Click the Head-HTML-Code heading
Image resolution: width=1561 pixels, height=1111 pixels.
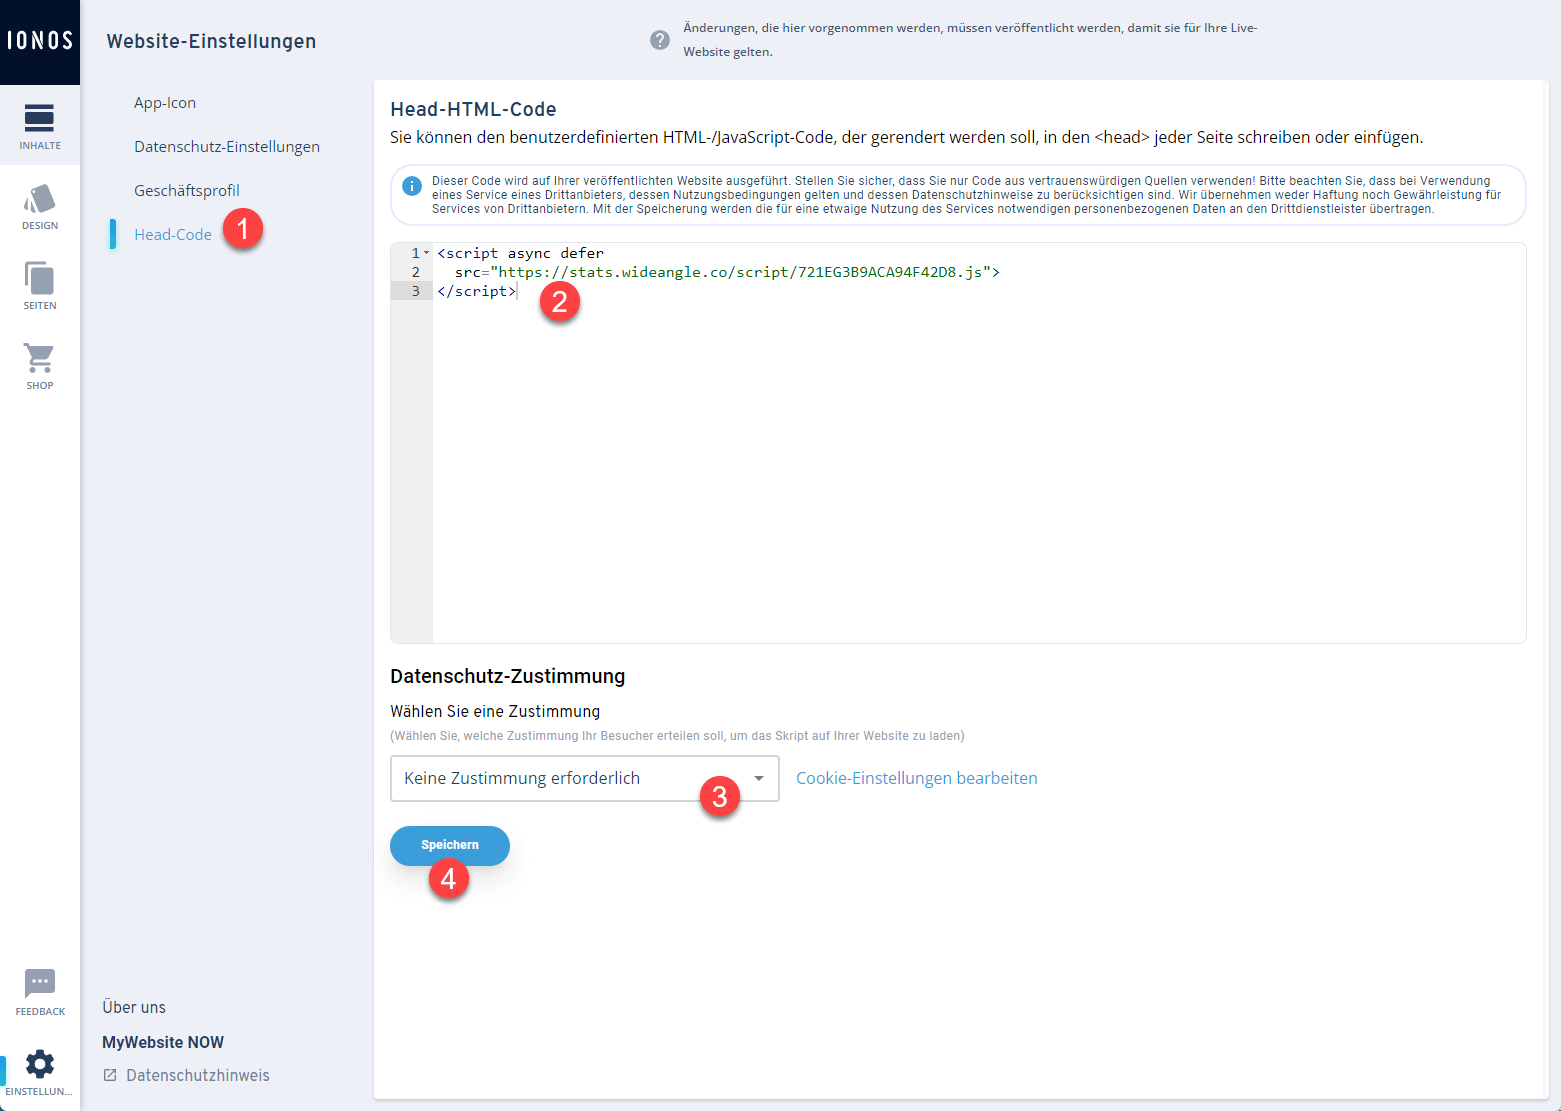pos(473,109)
